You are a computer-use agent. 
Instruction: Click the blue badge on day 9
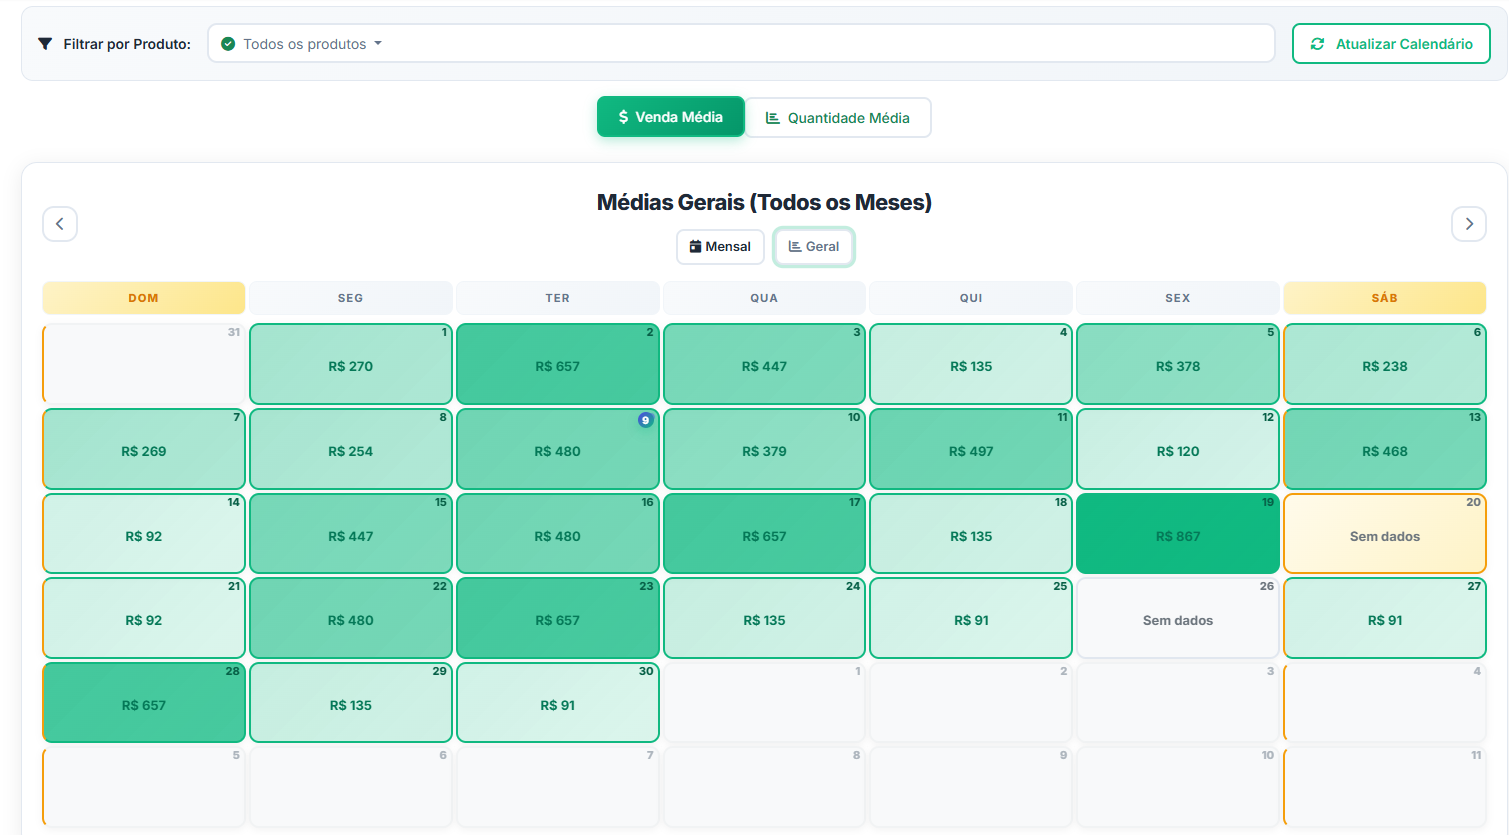pos(645,420)
